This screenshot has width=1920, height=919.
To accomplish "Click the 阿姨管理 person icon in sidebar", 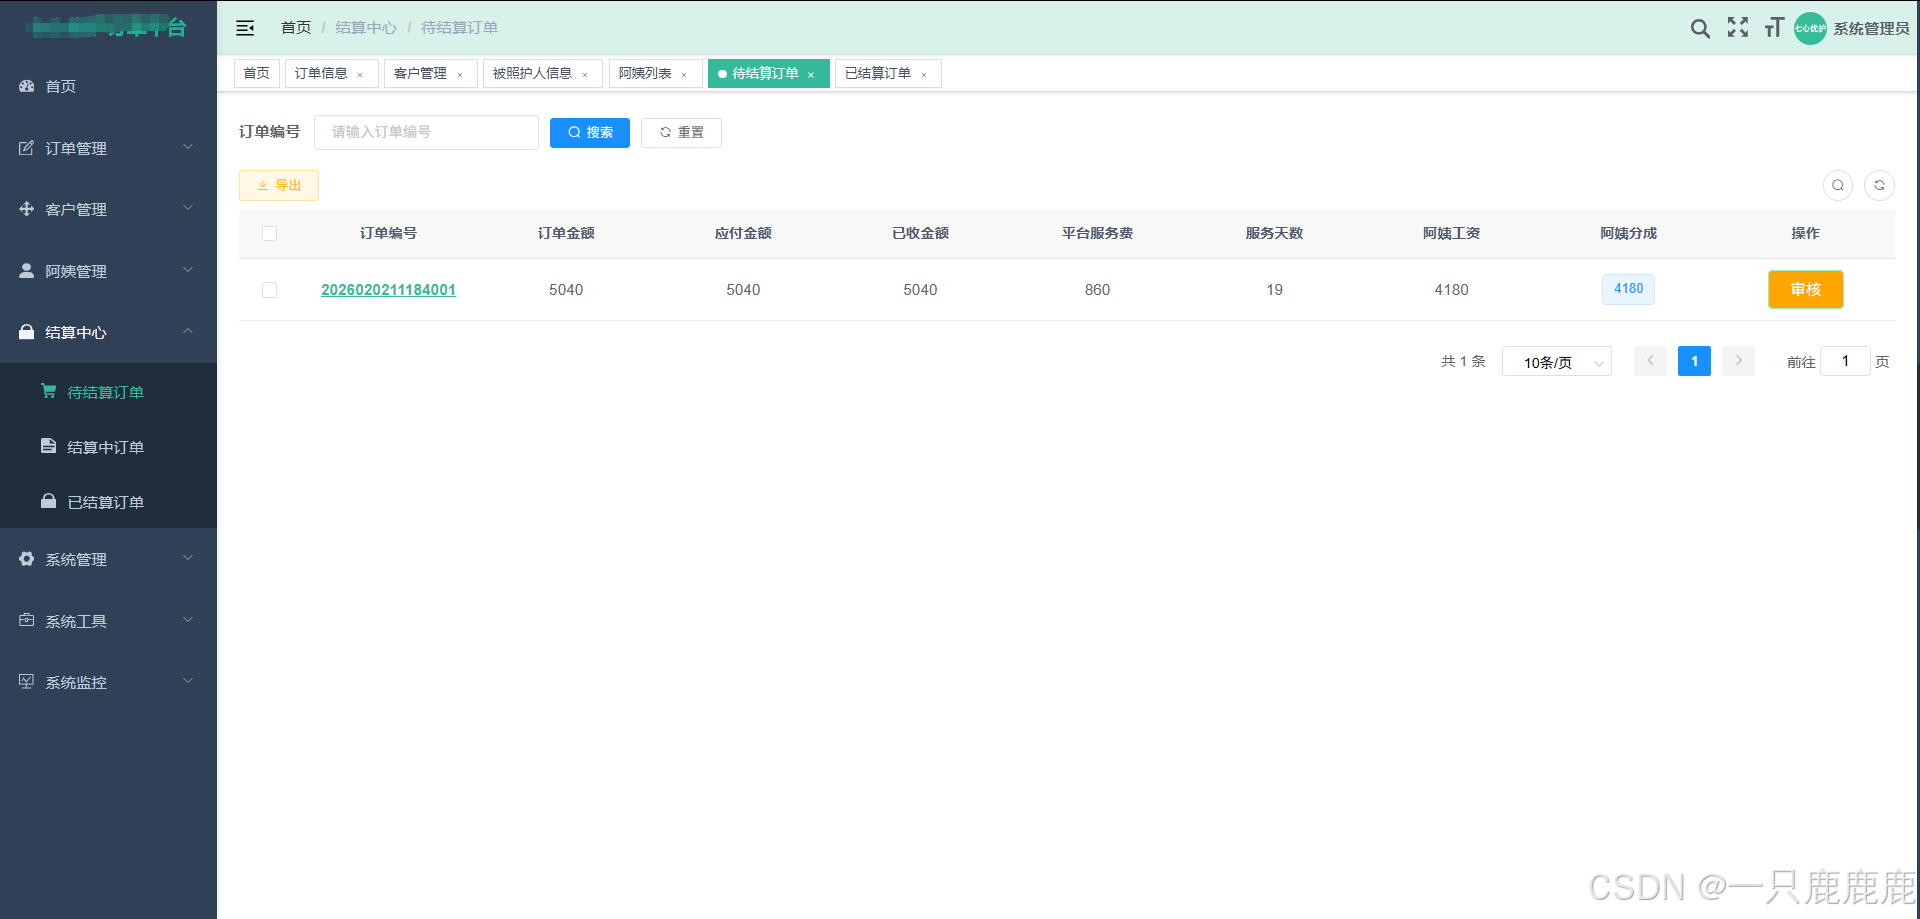I will click(x=27, y=271).
